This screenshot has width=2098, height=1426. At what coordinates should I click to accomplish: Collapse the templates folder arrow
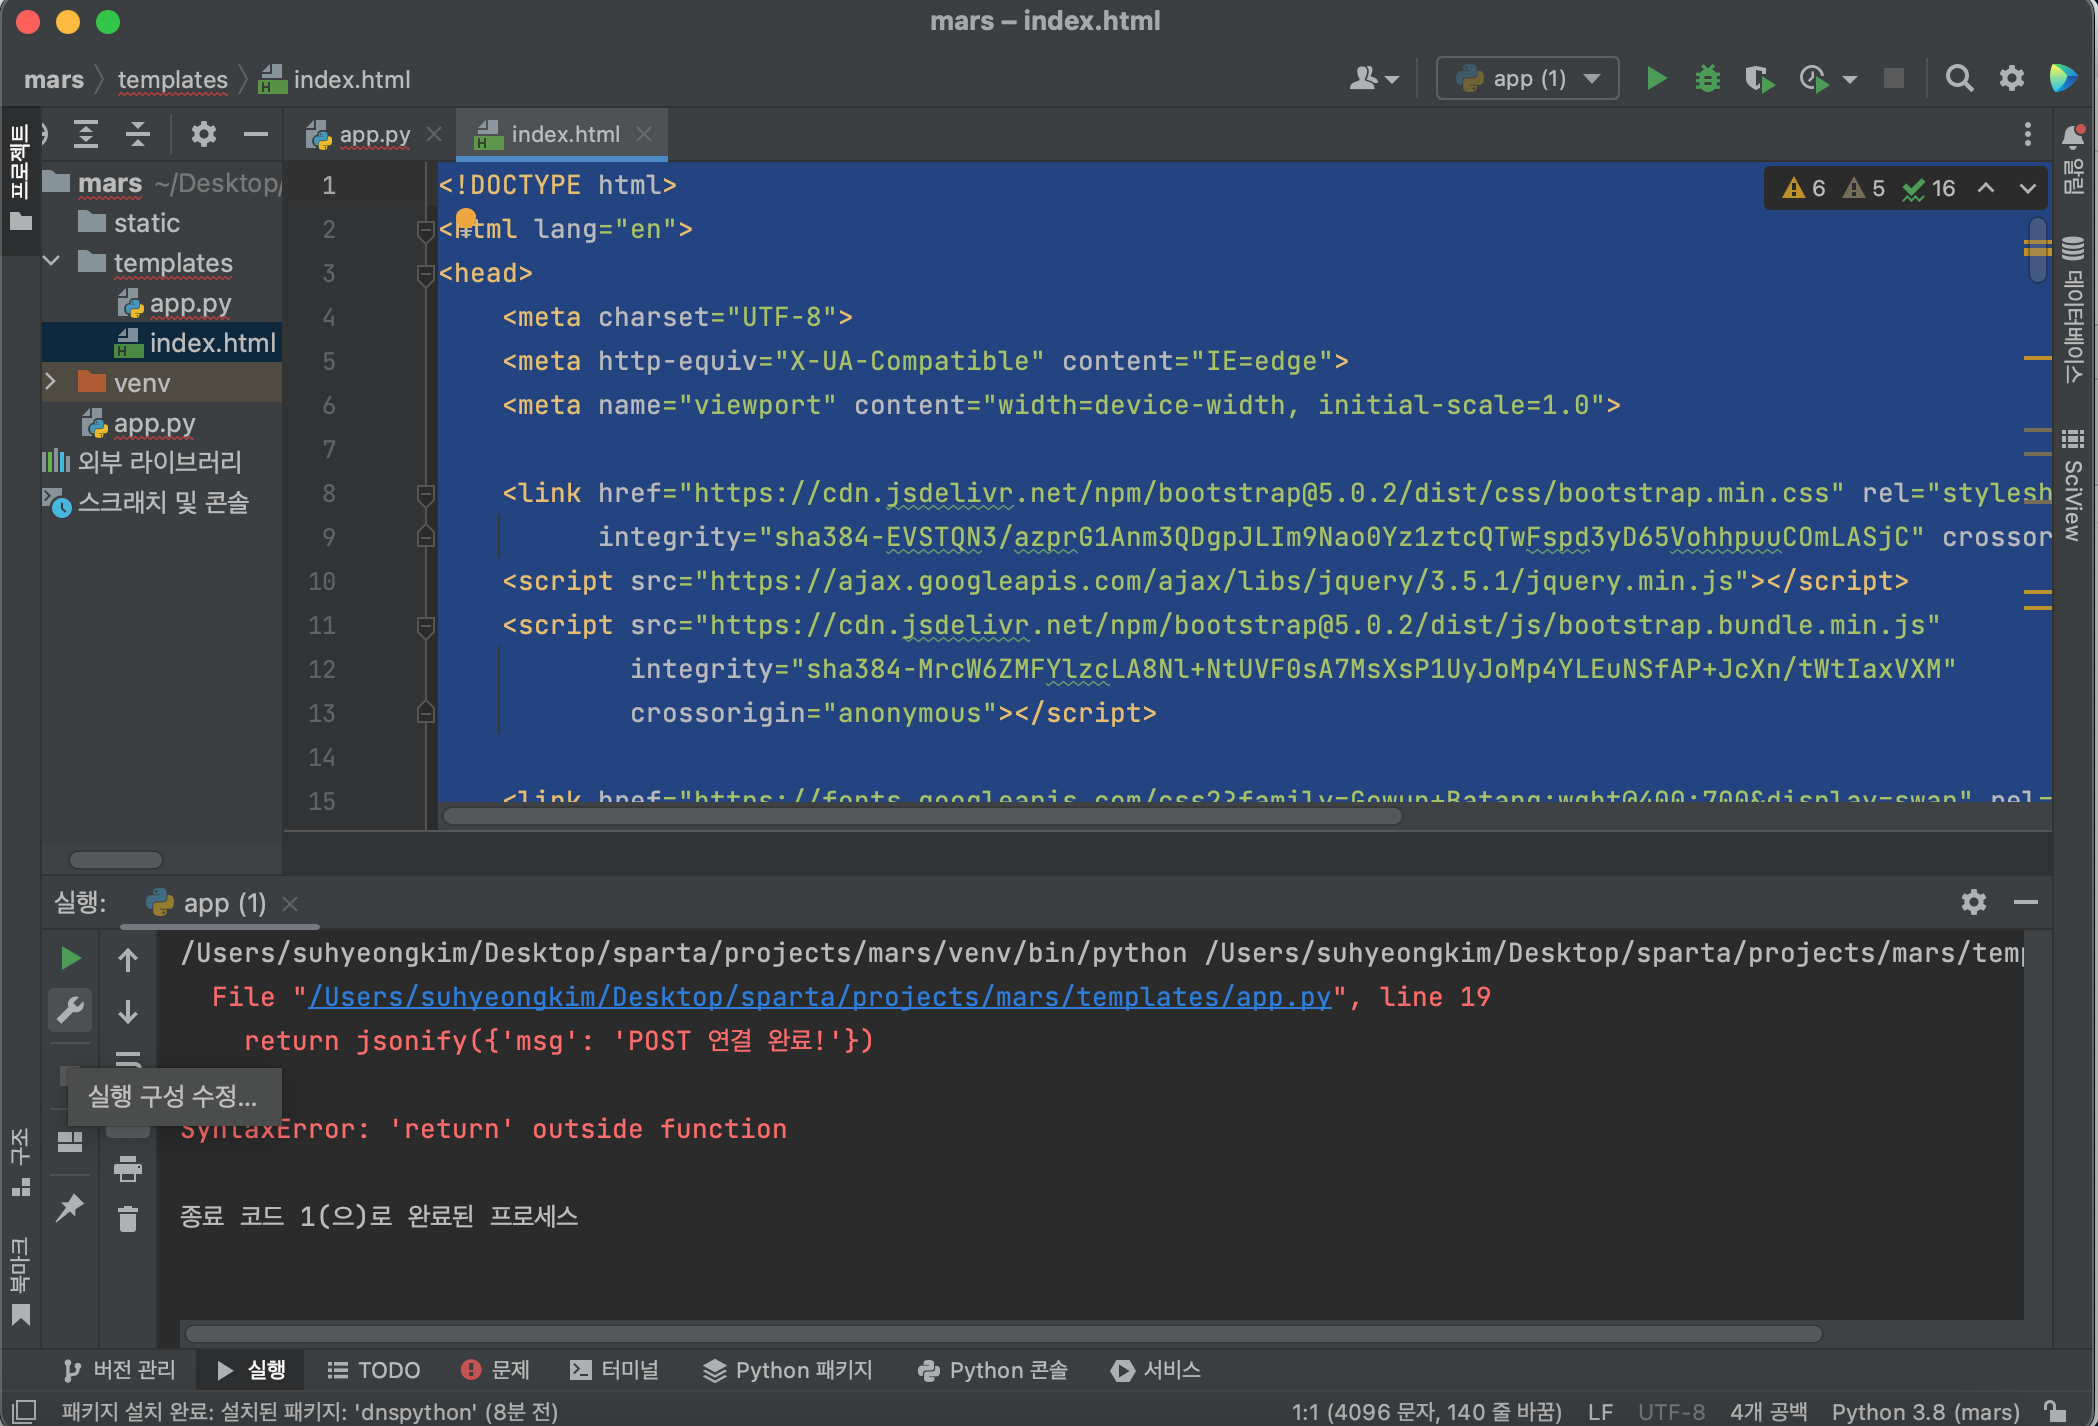52,262
